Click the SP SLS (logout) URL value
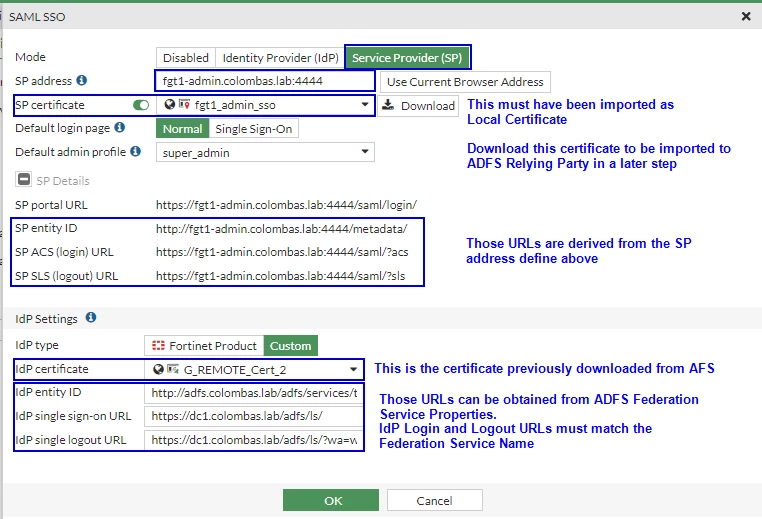762x519 pixels. click(280, 276)
